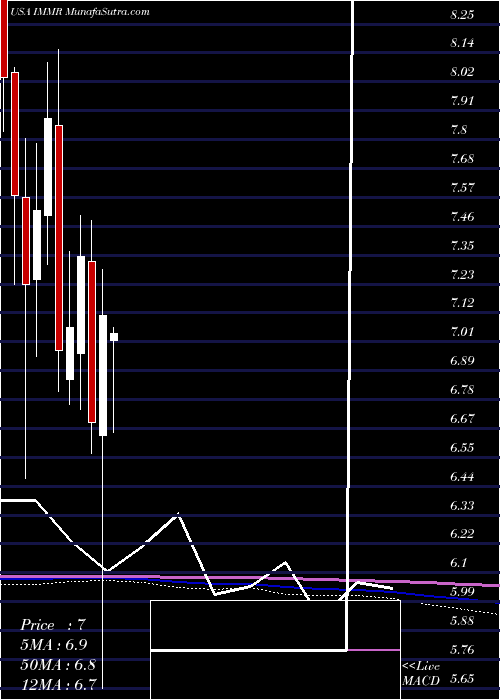Click the 6.44 price axis label
Screen dimensions: 500x700
pyautogui.click(x=462, y=477)
